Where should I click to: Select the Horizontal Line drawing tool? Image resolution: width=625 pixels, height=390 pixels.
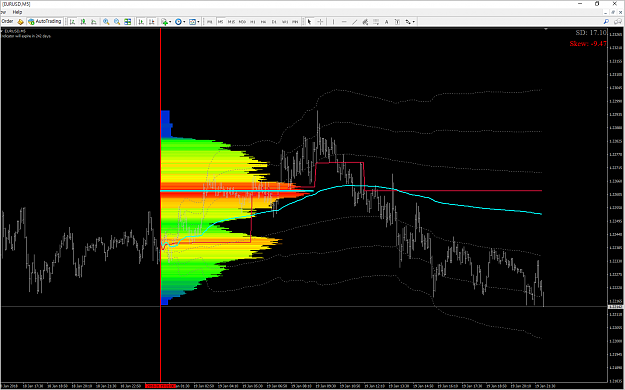344,22
